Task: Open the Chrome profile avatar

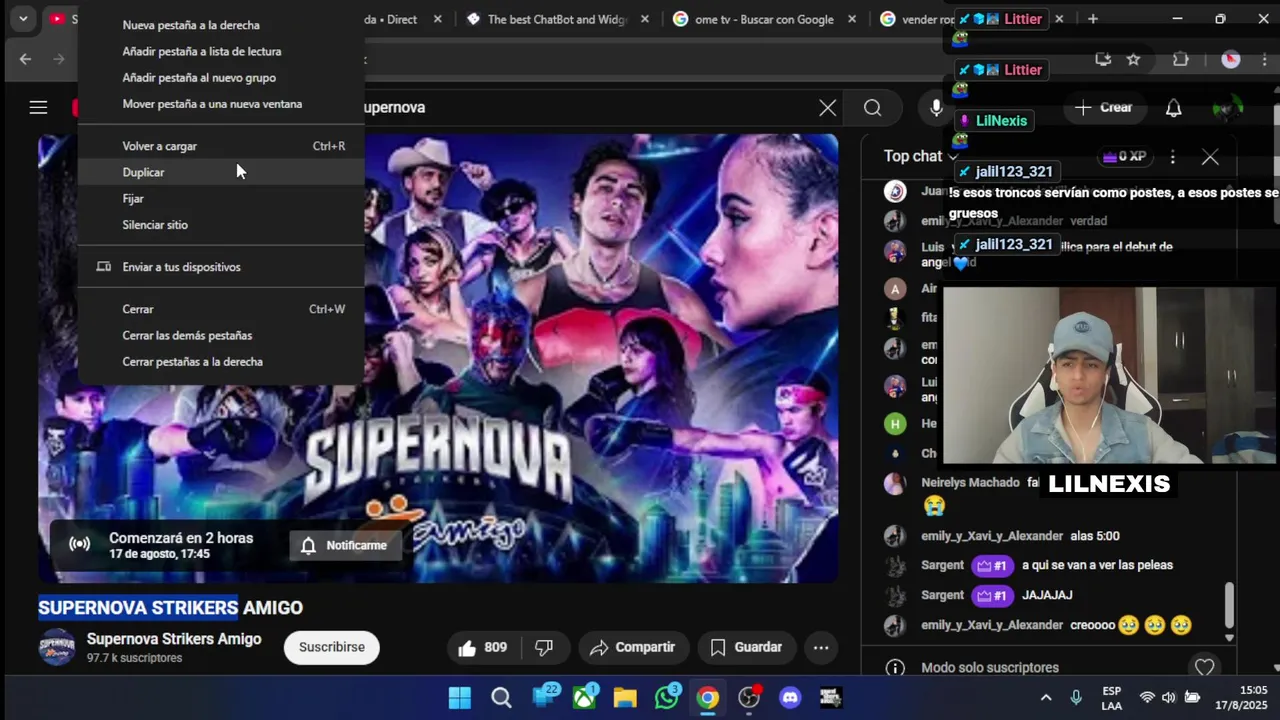Action: point(1231,59)
